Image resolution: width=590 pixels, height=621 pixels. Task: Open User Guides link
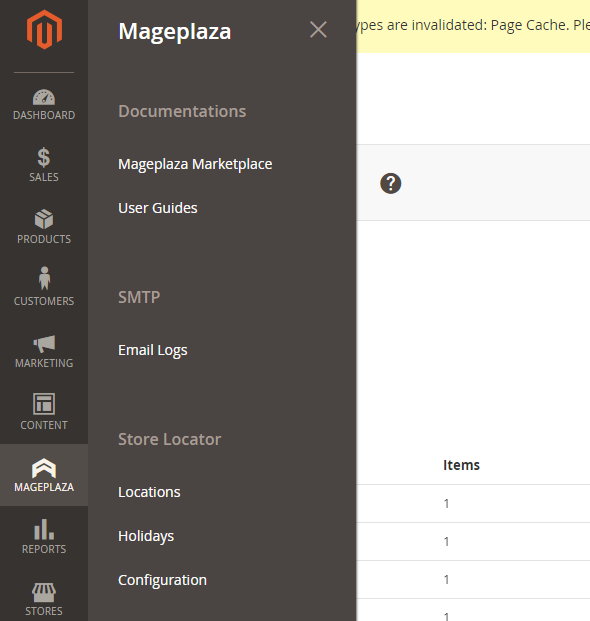click(x=158, y=208)
